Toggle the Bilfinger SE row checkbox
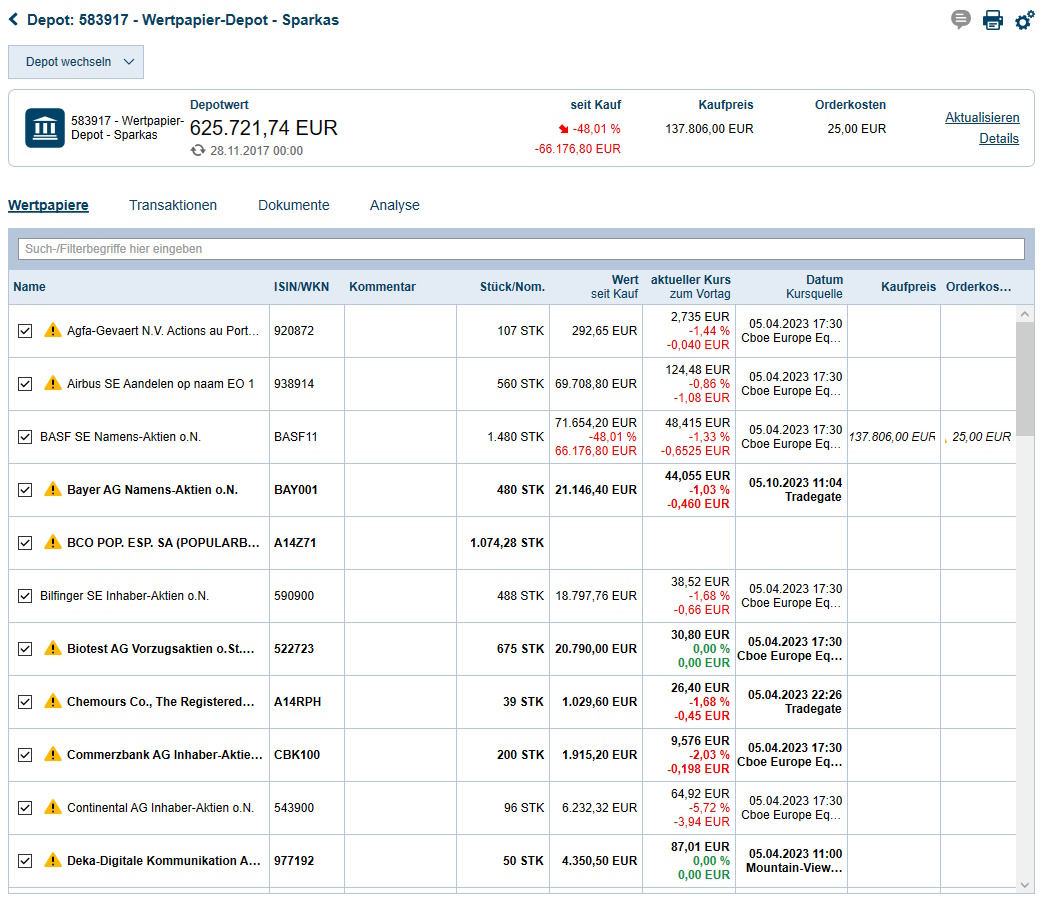 coord(25,596)
